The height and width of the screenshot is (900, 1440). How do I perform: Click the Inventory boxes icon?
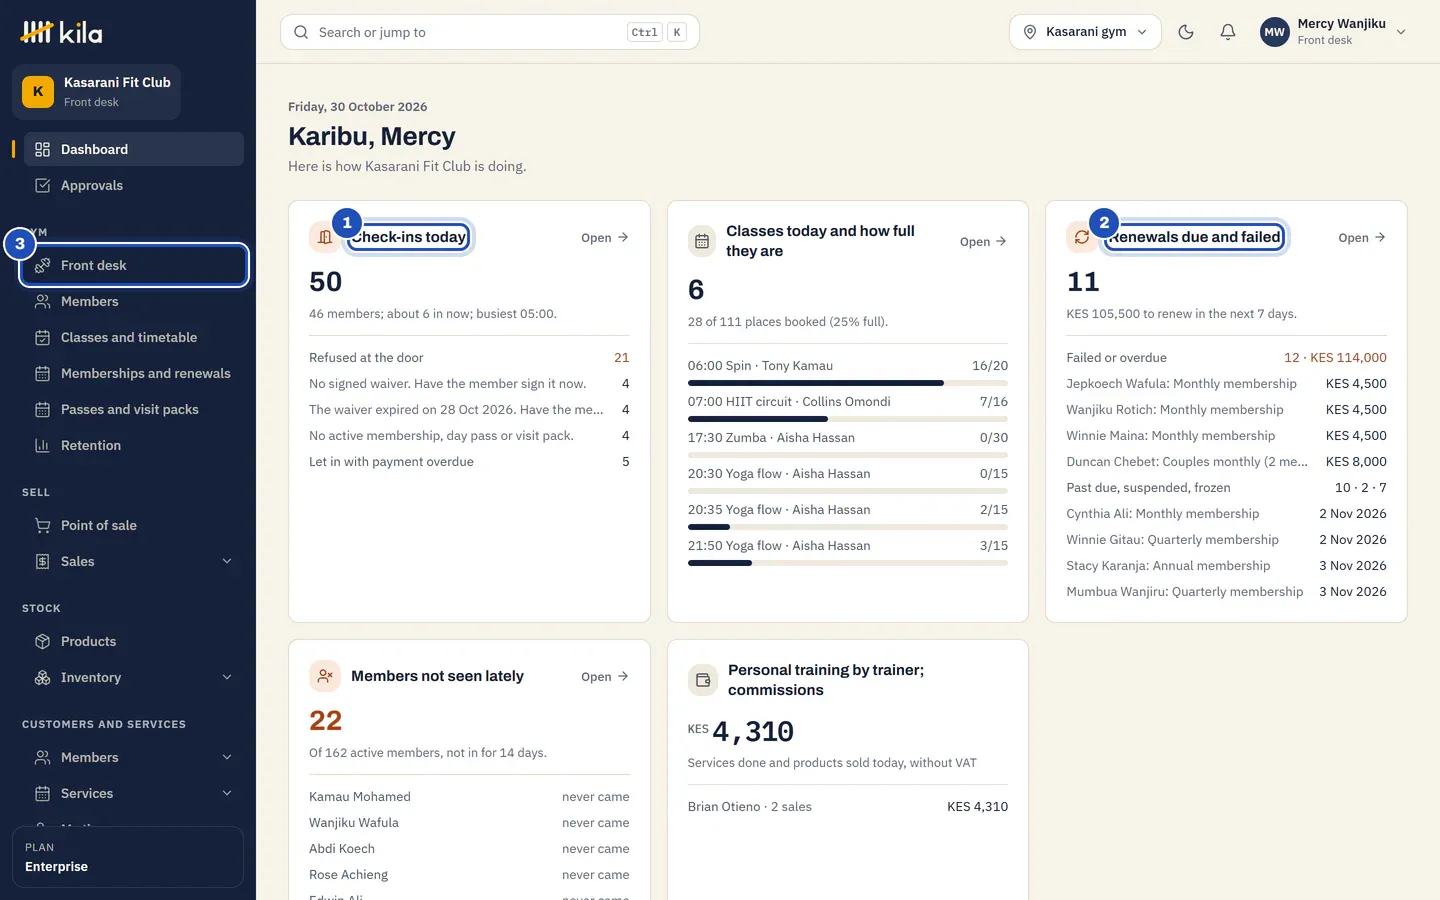pyautogui.click(x=42, y=677)
